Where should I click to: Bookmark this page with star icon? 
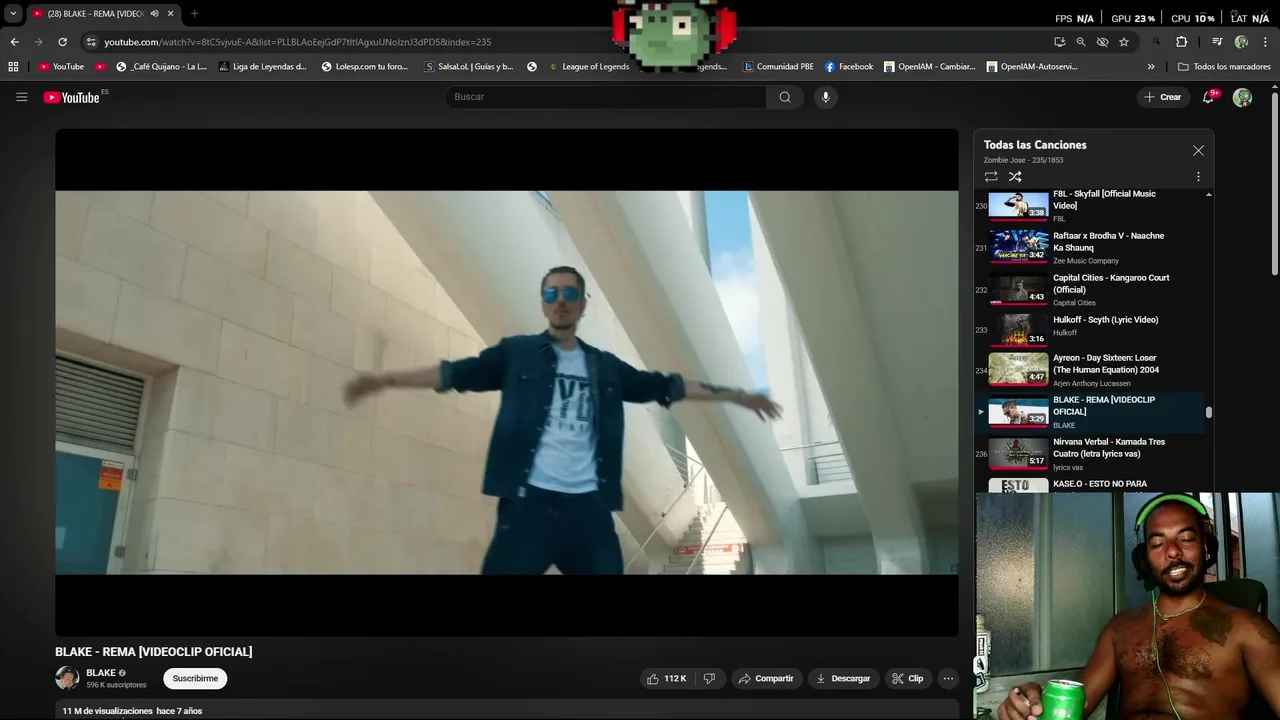point(1124,42)
